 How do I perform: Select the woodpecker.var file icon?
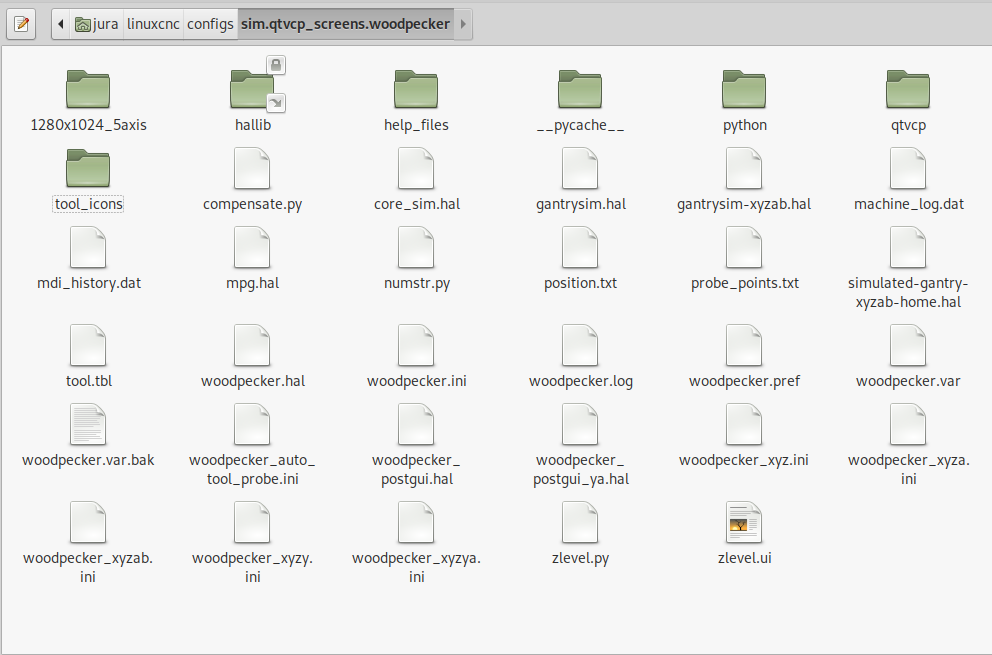click(x=908, y=346)
